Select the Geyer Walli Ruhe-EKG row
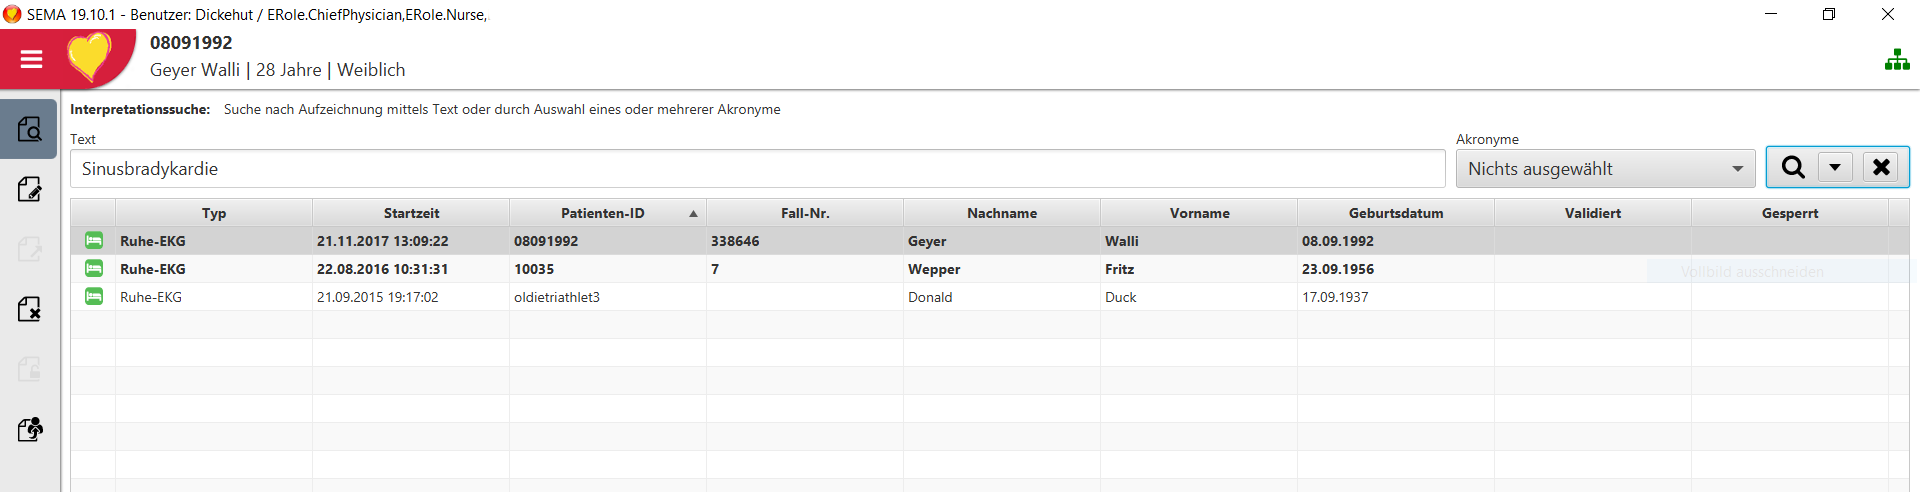Screen dimensions: 1920x492 (x=990, y=241)
